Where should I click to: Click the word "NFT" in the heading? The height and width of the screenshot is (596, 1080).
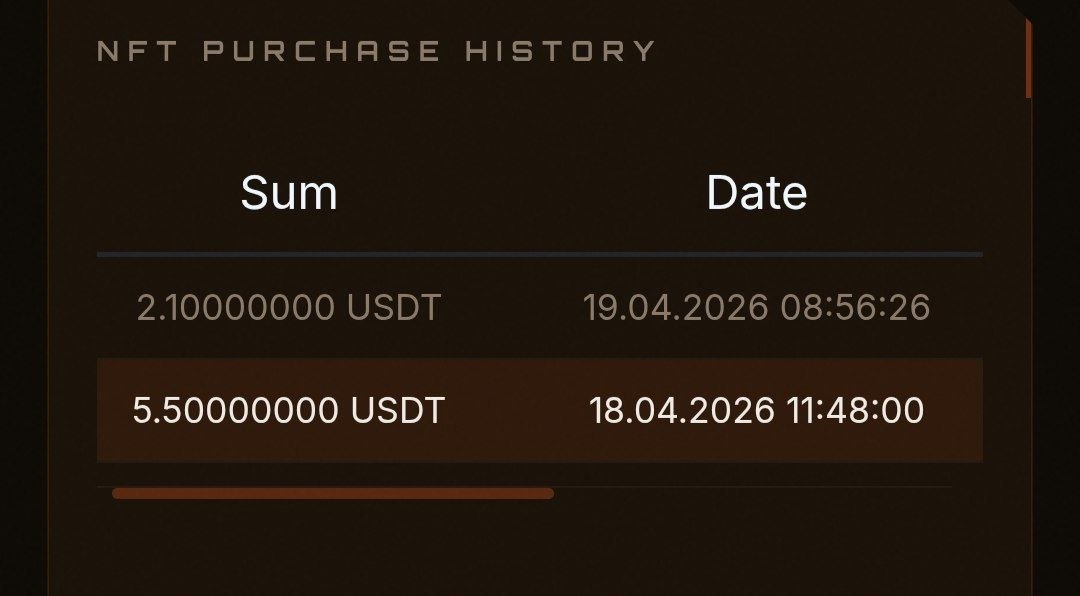coord(138,51)
